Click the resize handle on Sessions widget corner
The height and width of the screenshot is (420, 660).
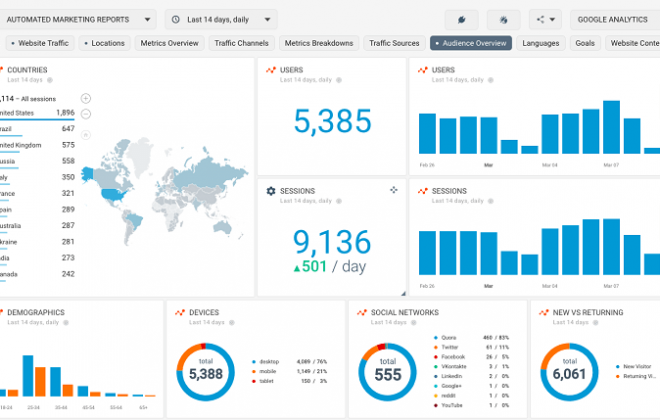[403, 293]
